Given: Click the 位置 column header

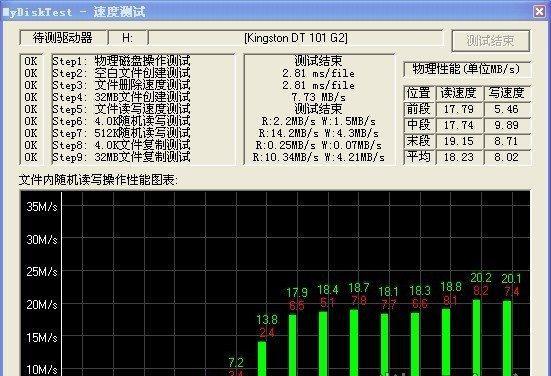Looking at the screenshot, I should pyautogui.click(x=419, y=93).
